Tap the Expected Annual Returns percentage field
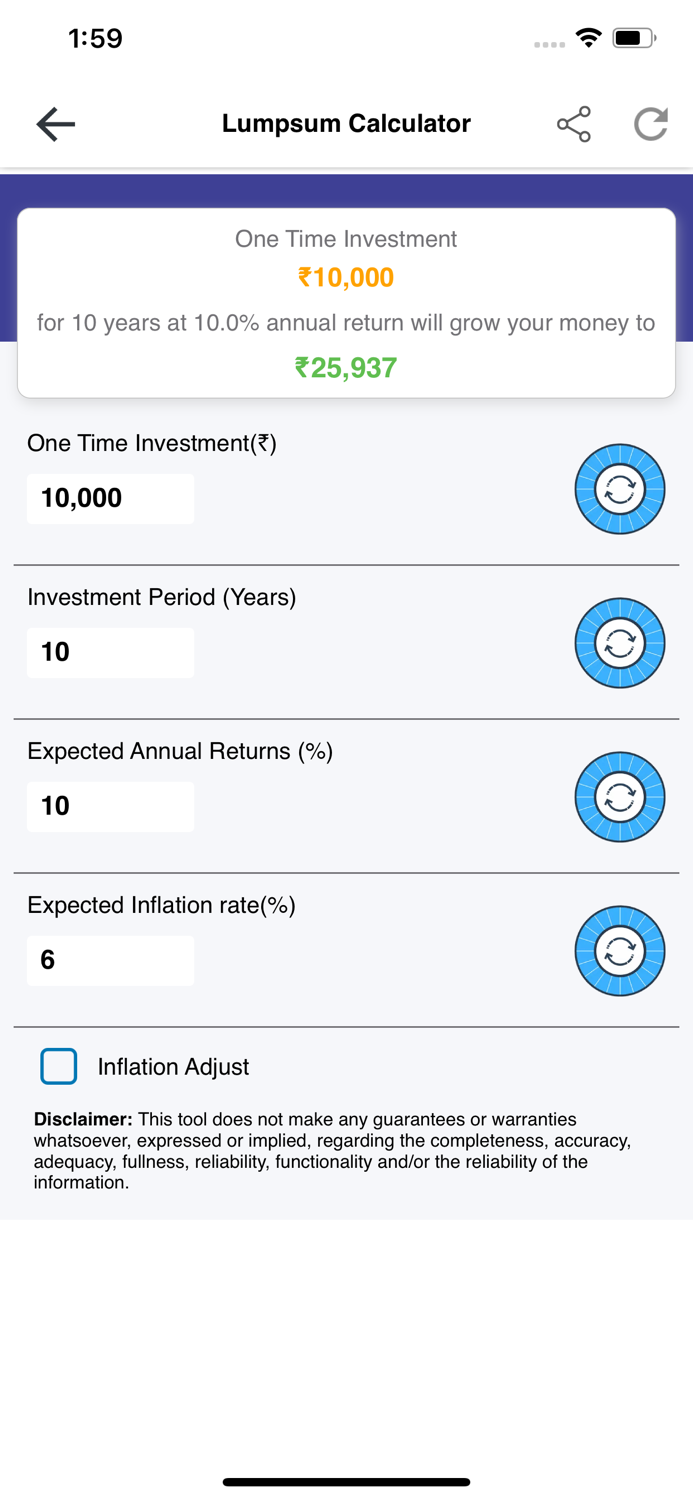 (x=110, y=806)
